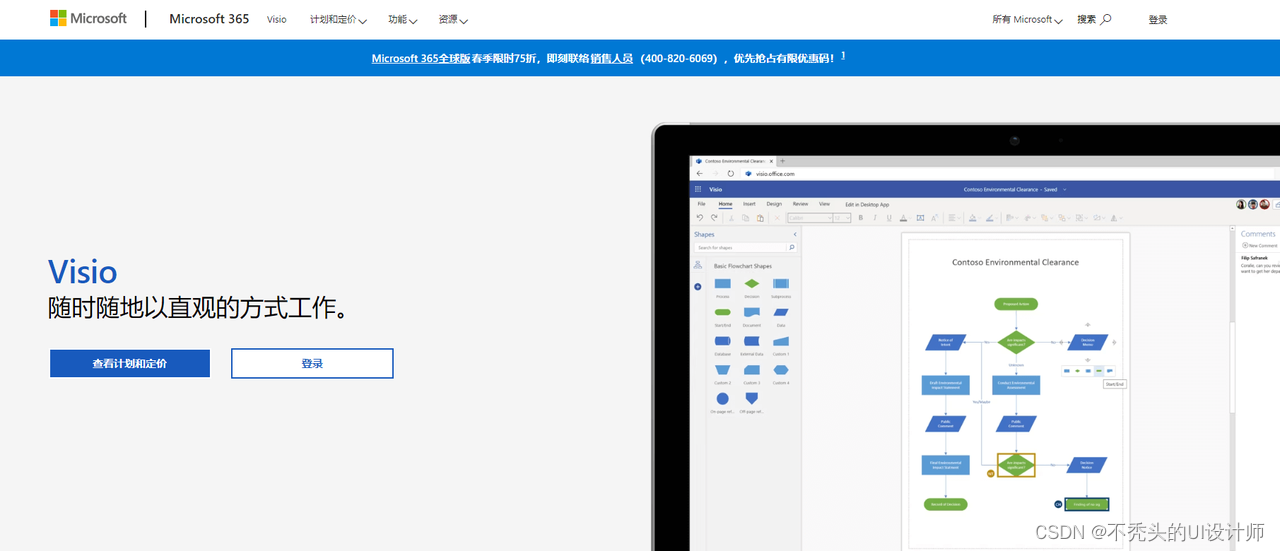Select the Custom 4 hexagon shape

(781, 370)
